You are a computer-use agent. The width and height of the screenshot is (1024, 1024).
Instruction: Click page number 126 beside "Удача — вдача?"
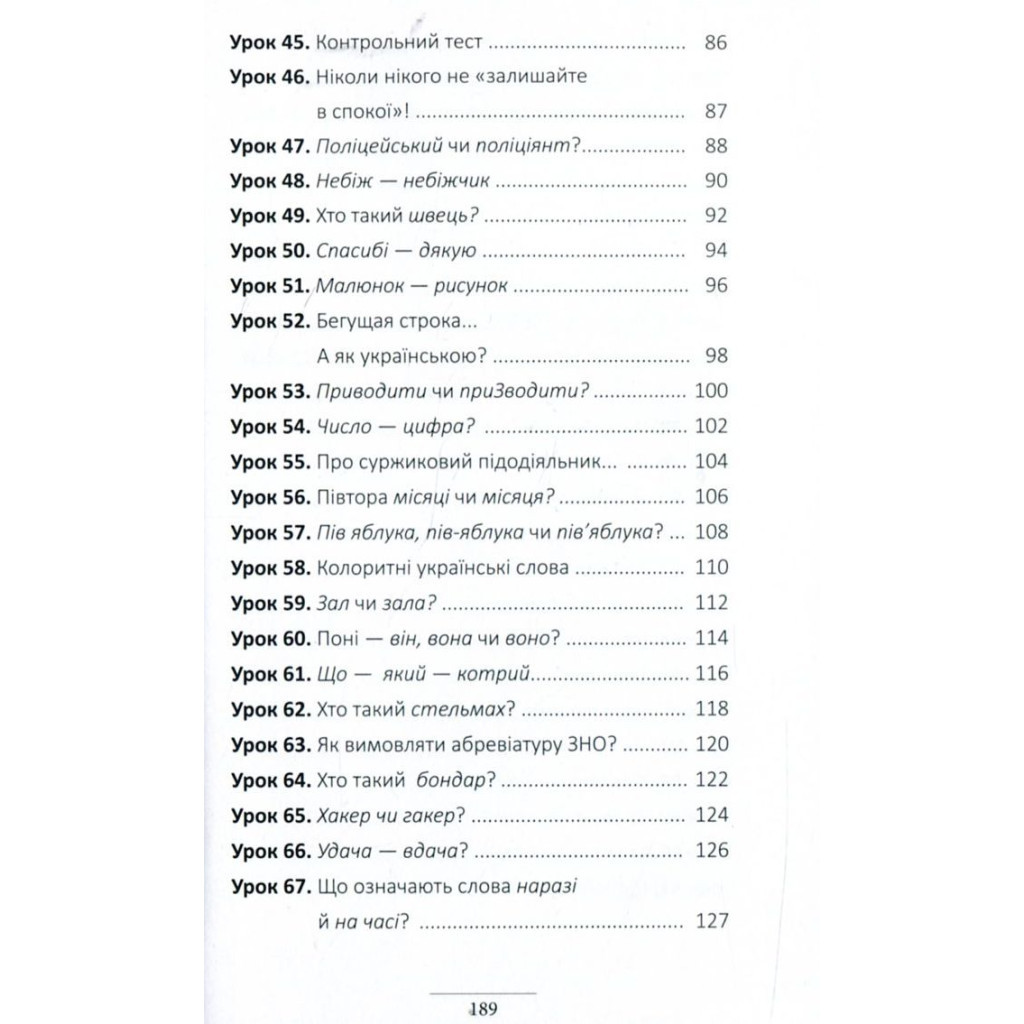point(710,850)
